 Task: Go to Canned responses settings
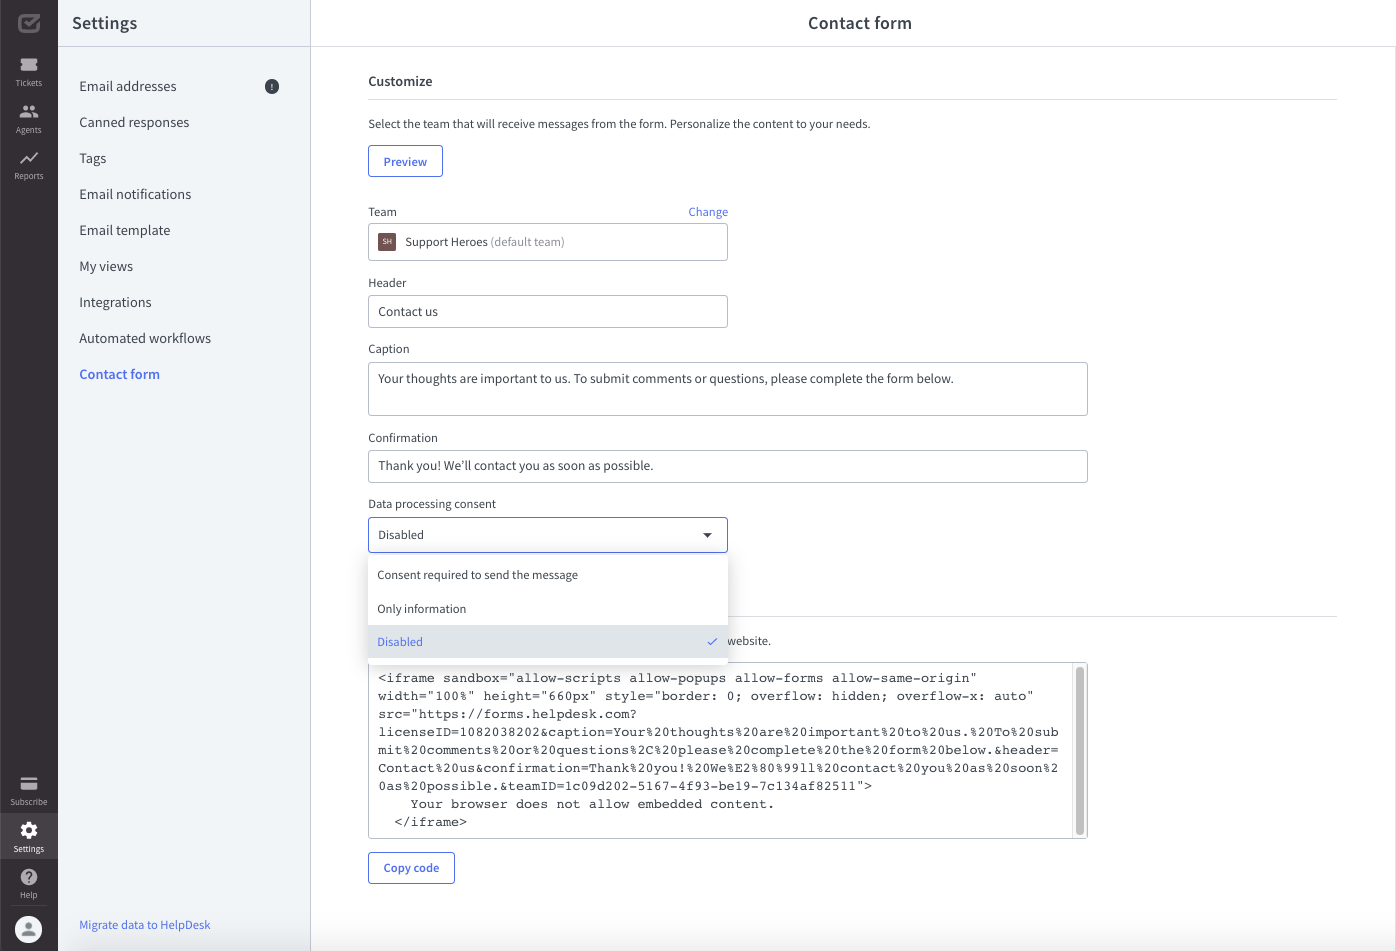click(x=133, y=121)
